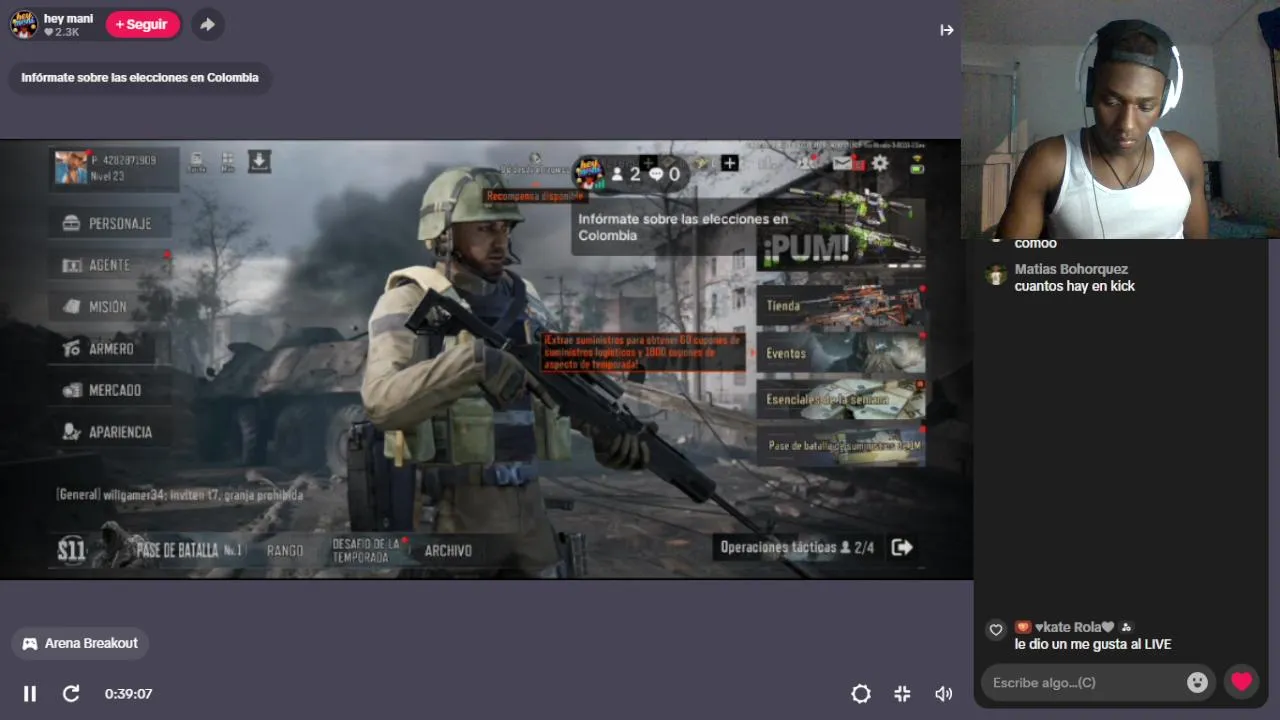Click the 'cuantos hay en kick' message
The image size is (1280, 720).
[x=1074, y=286]
